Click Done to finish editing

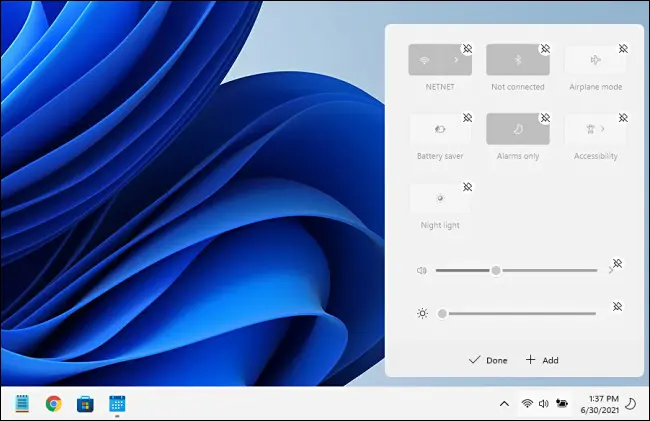[488, 360]
